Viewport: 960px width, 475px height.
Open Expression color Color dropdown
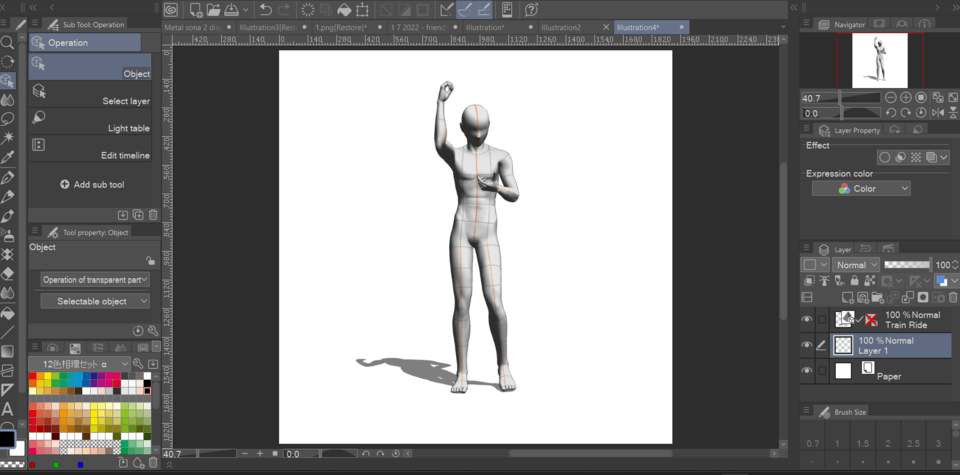(861, 189)
